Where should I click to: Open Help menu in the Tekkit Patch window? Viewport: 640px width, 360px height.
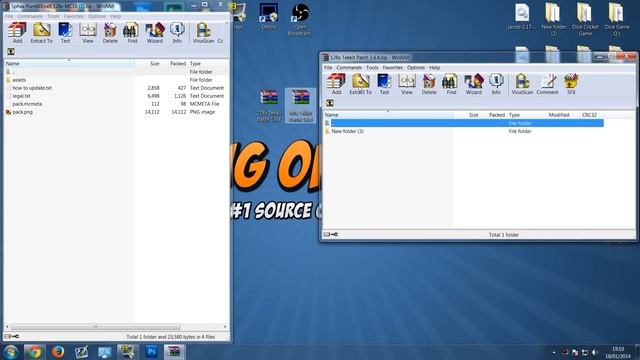(x=434, y=67)
